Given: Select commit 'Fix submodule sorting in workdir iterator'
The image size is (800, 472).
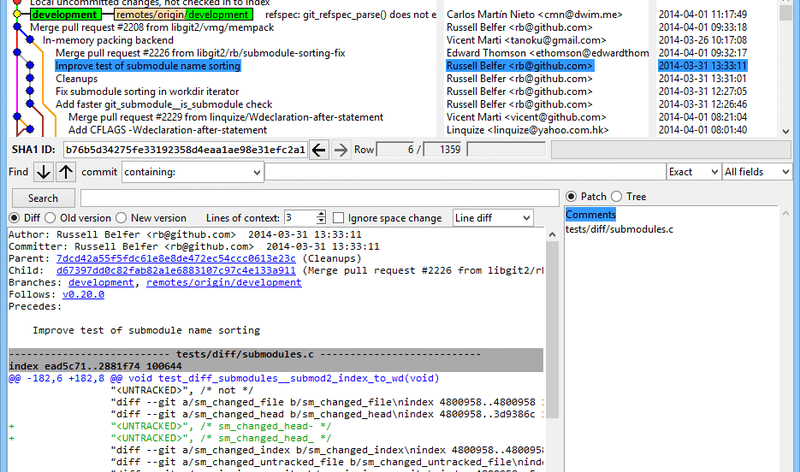Looking at the screenshot, I should [147, 91].
